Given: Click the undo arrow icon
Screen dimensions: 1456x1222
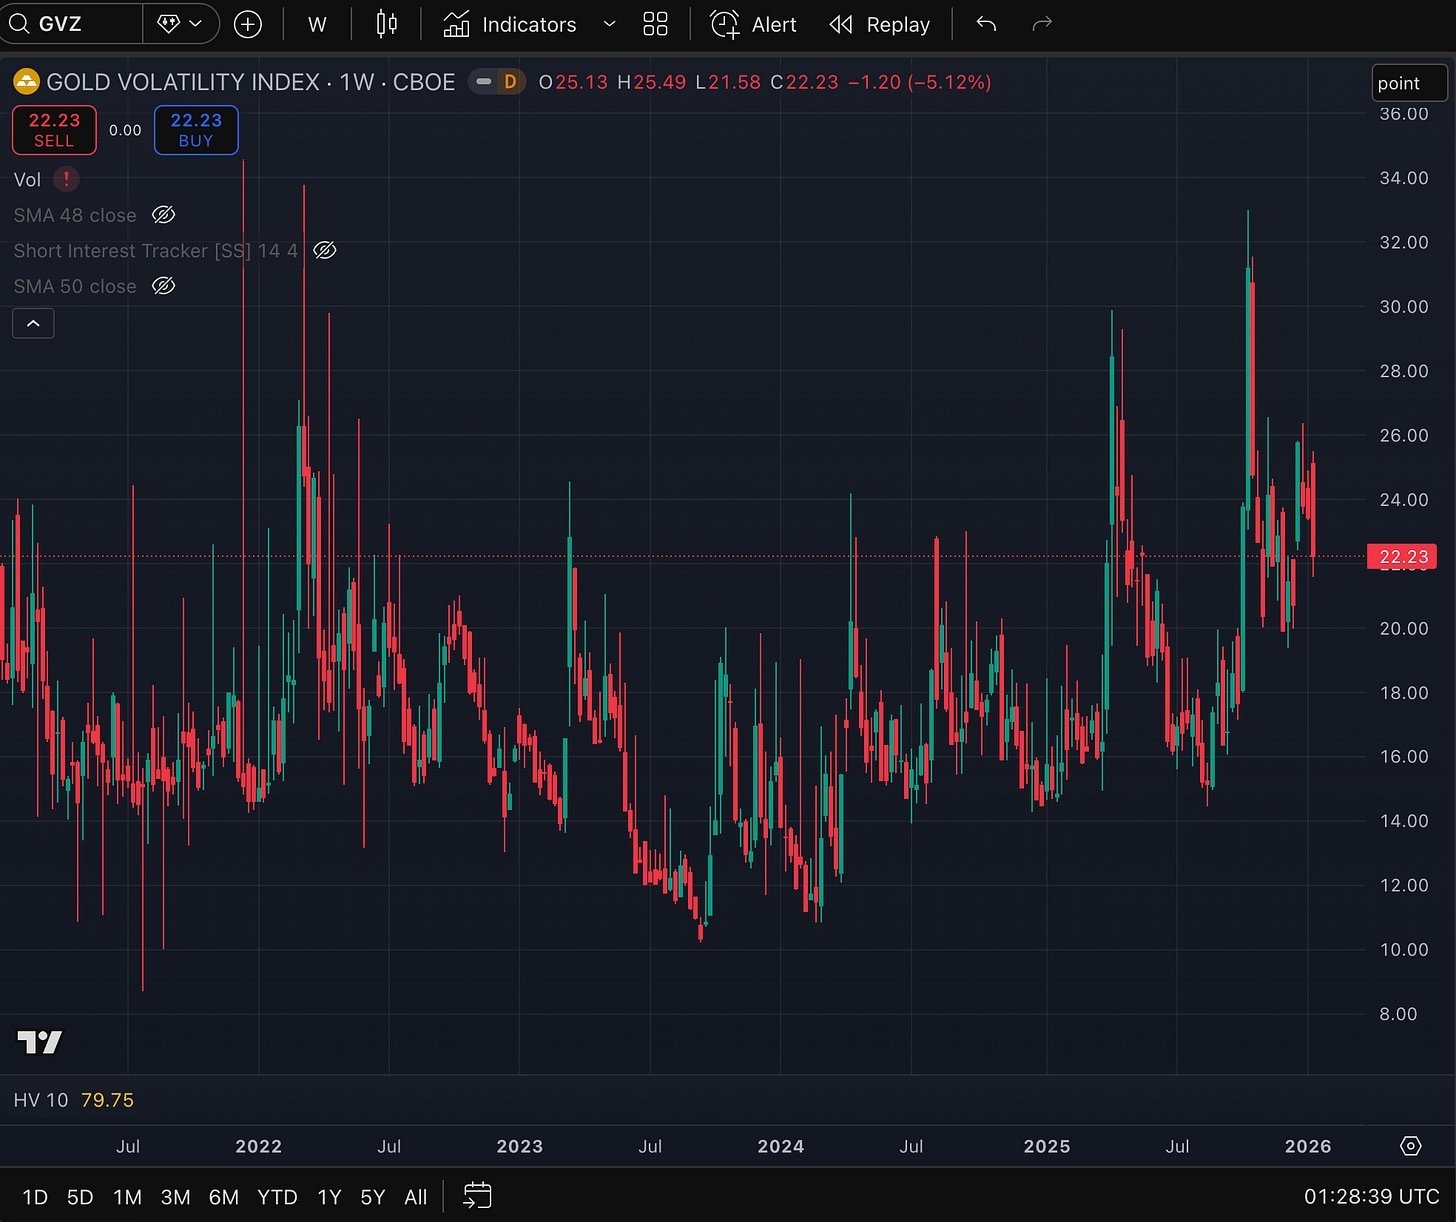Looking at the screenshot, I should tap(985, 24).
